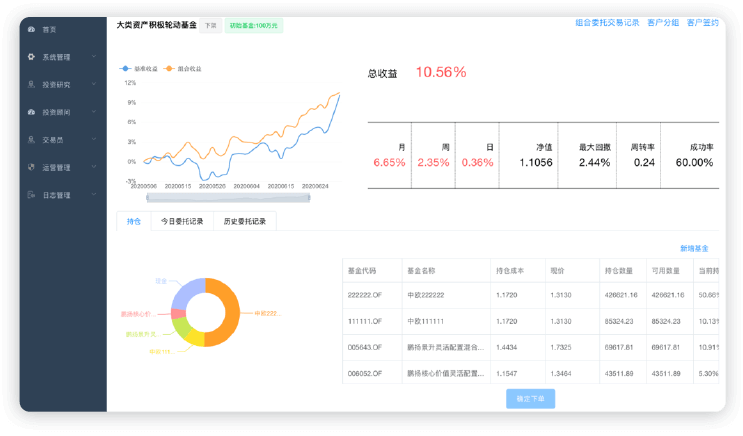Click the 交易员 user icon
This screenshot has width=743, height=436.
(x=32, y=140)
